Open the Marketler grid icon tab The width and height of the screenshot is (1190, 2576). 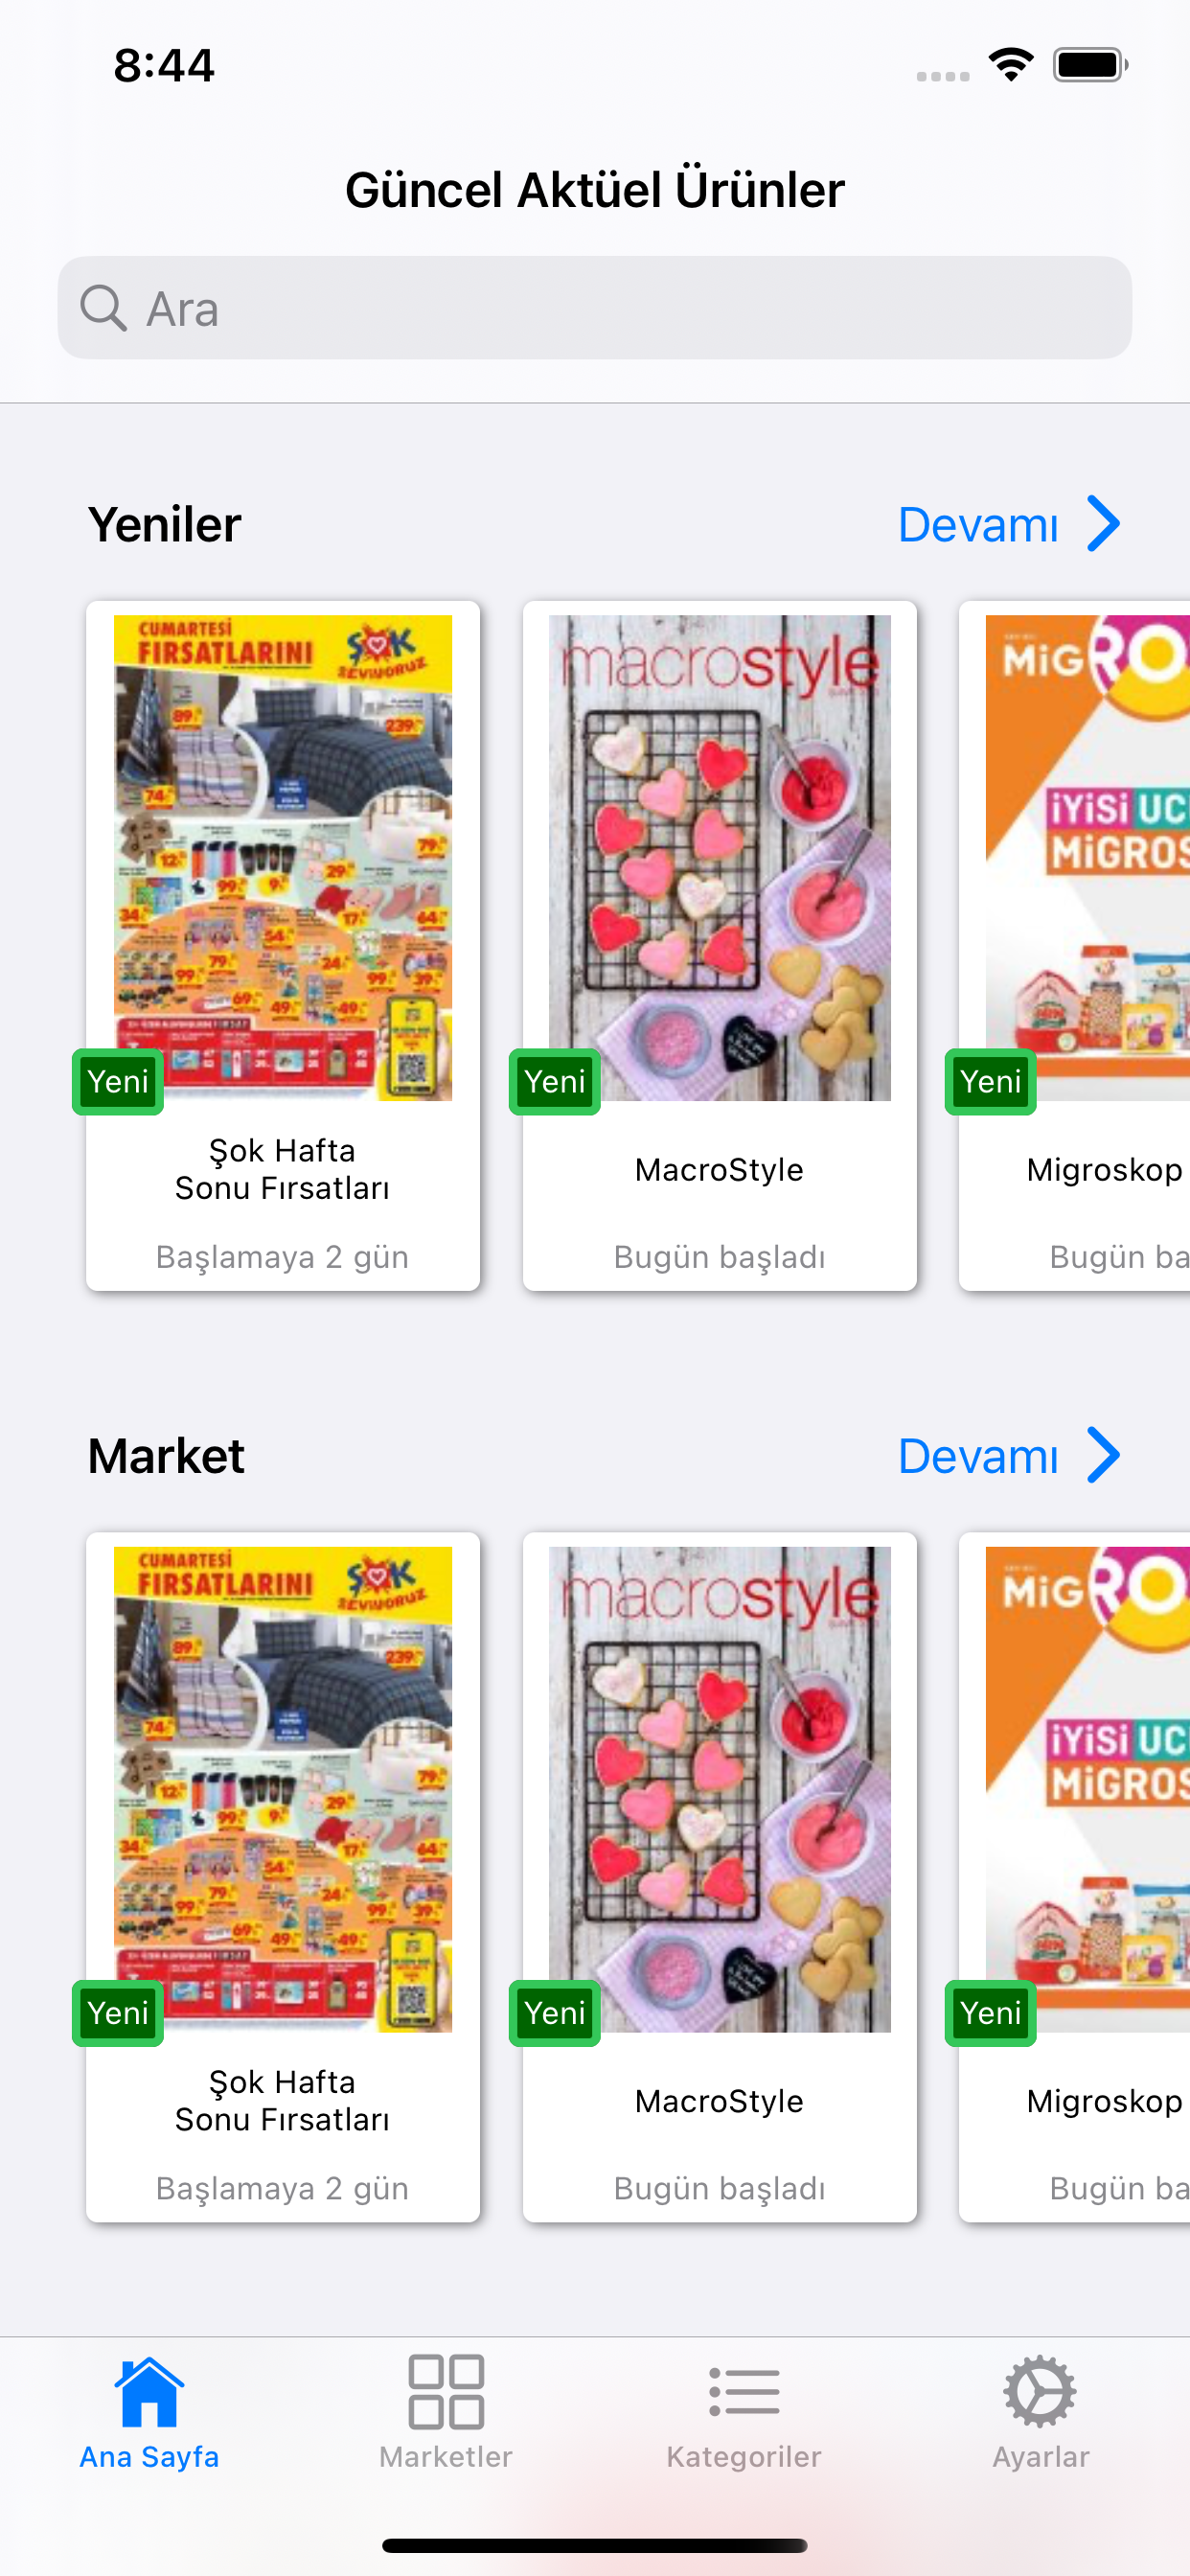(446, 2391)
